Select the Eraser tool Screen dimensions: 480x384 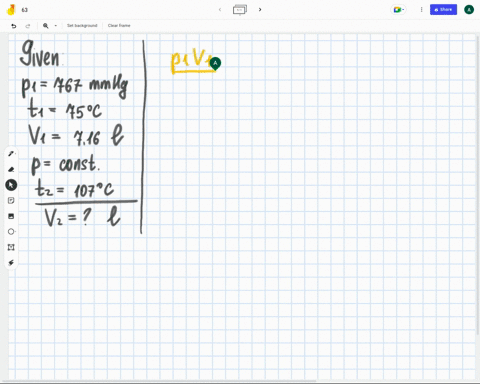coord(11,169)
